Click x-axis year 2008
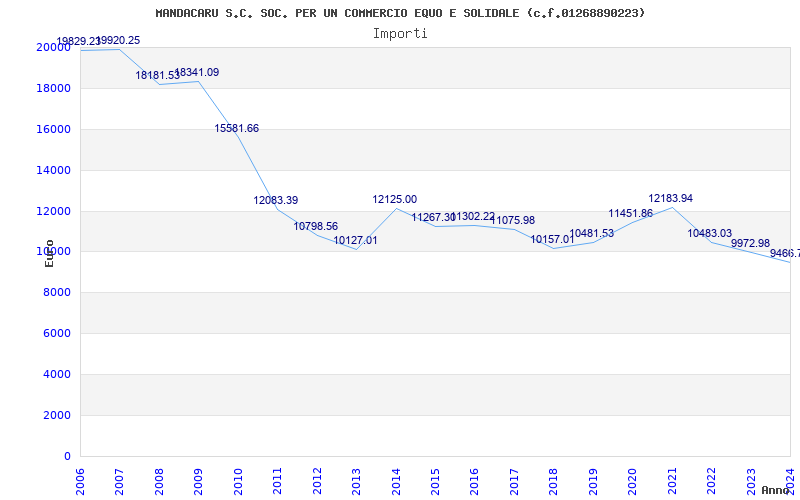Image resolution: width=800 pixels, height=500 pixels. (159, 481)
